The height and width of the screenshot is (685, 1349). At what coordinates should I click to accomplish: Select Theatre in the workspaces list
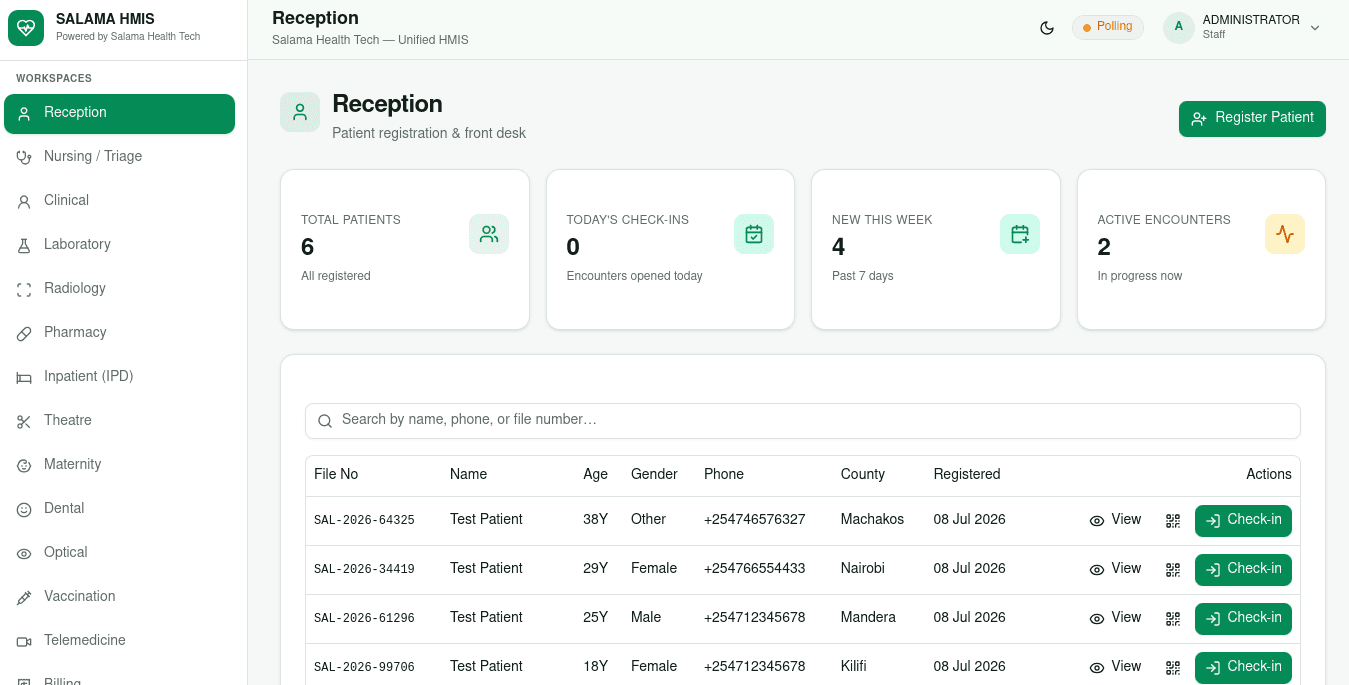click(119, 421)
